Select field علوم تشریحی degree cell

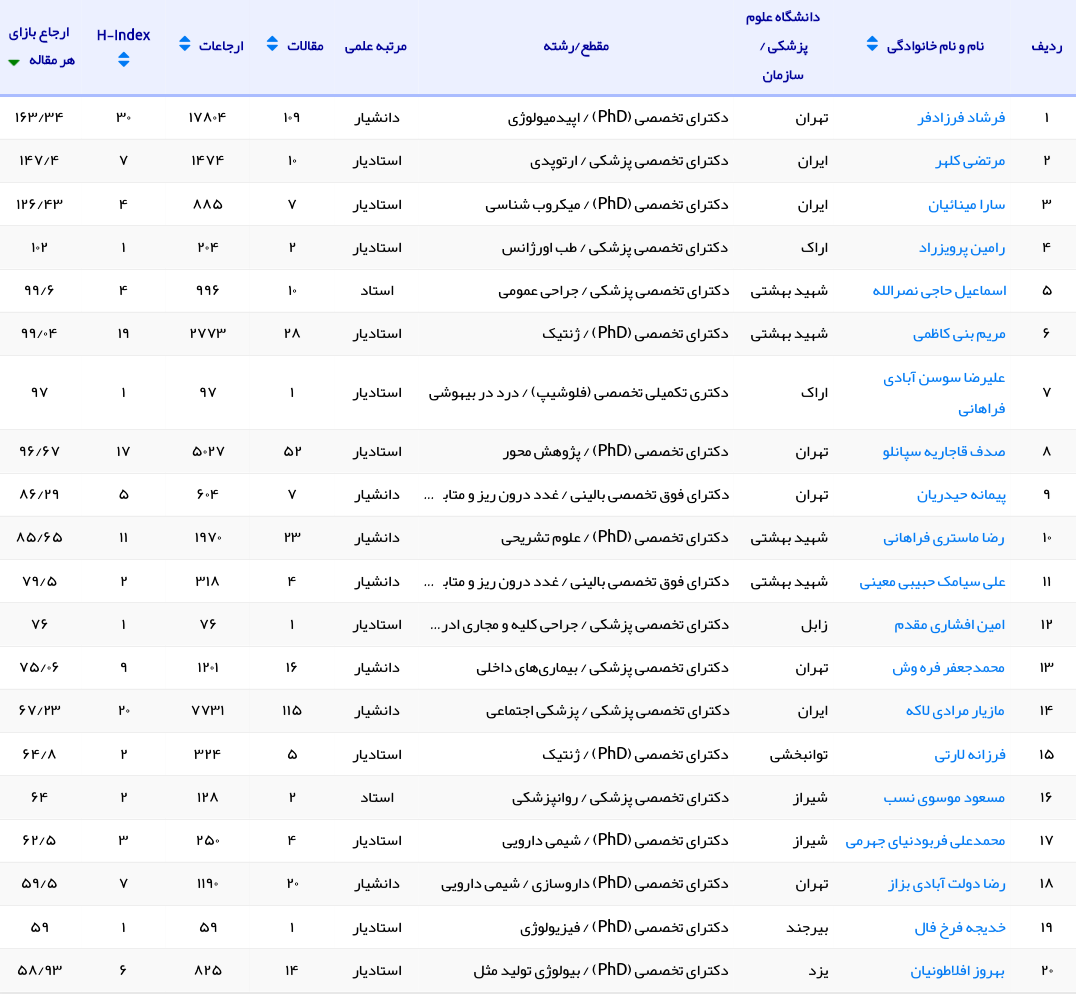pyautogui.click(x=615, y=539)
